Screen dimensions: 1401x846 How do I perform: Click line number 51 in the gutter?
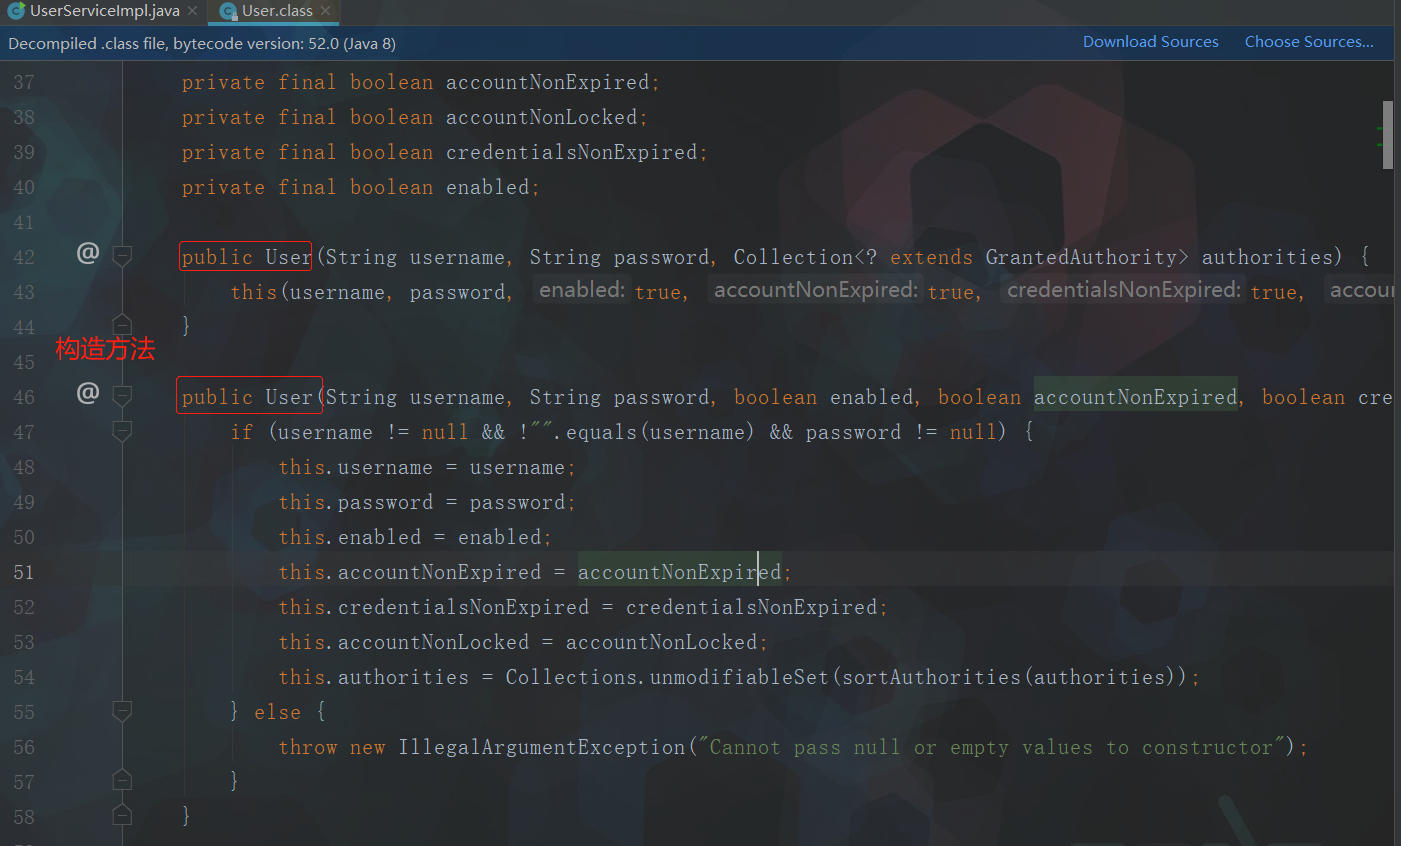pyautogui.click(x=24, y=572)
